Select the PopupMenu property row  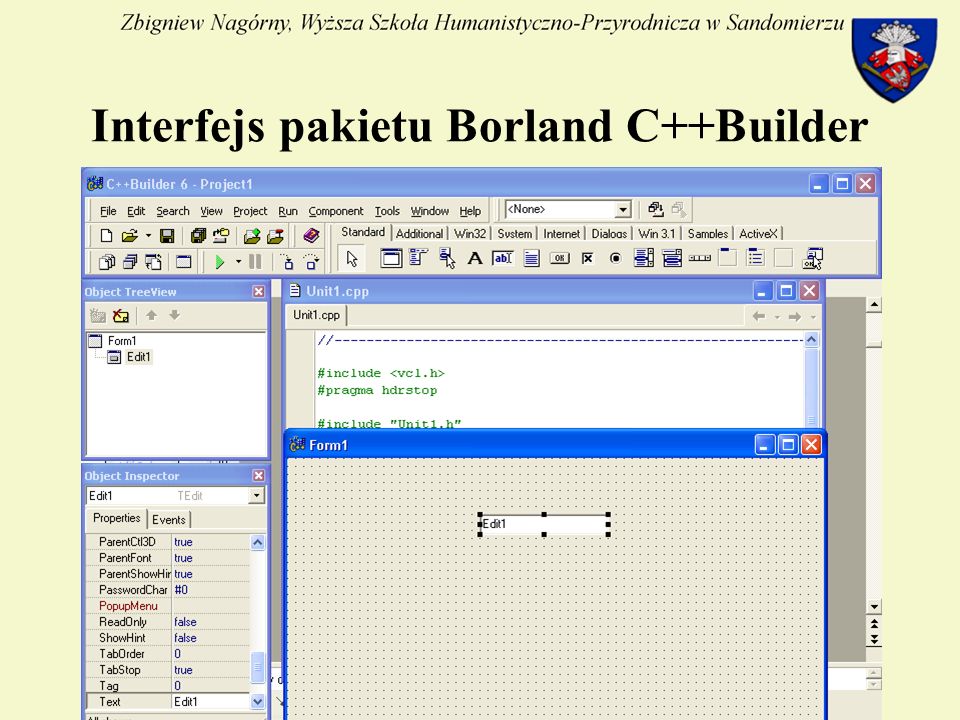[168, 606]
